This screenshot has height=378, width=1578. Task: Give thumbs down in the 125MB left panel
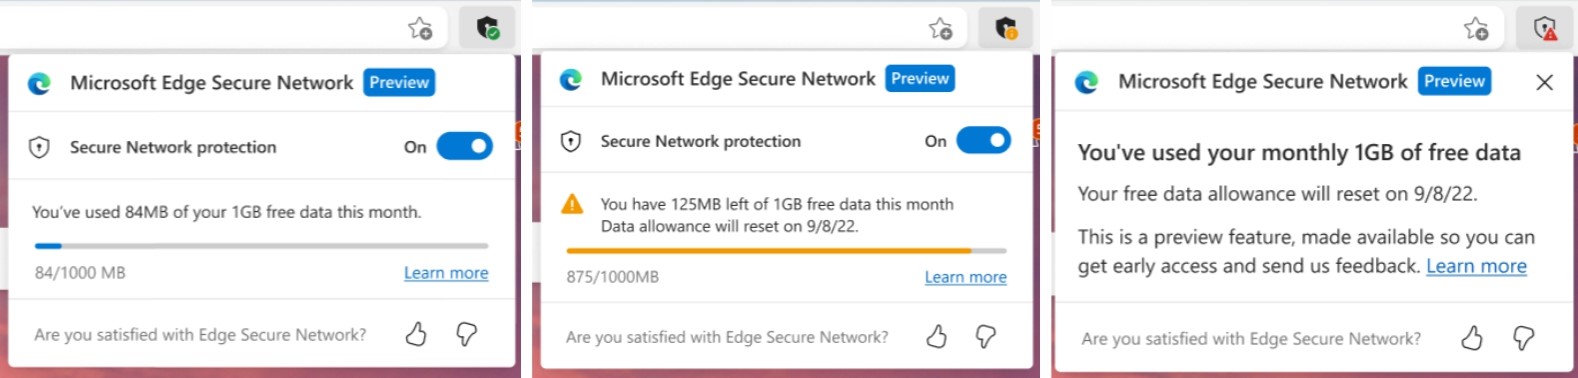pos(985,337)
